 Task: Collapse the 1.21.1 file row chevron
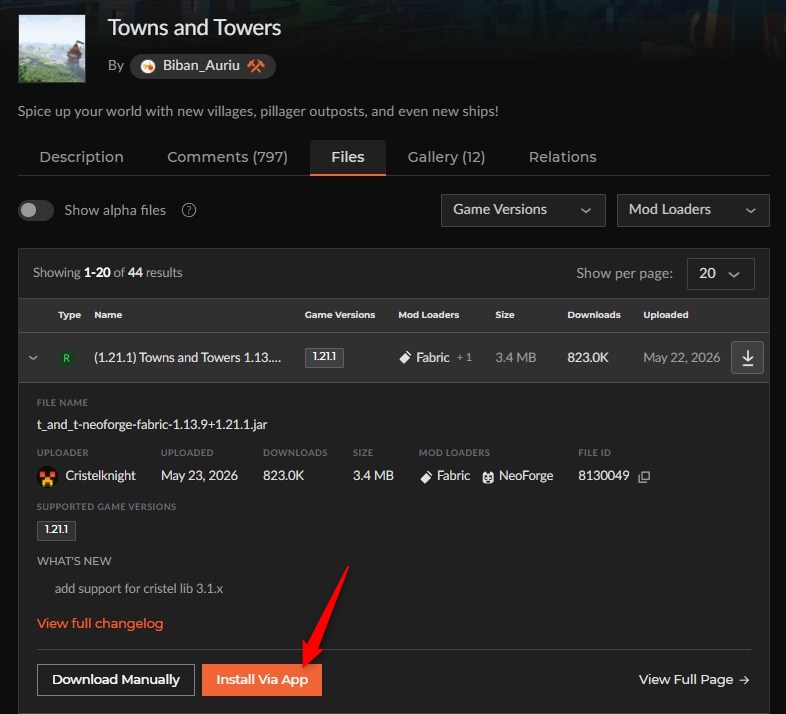(x=33, y=358)
